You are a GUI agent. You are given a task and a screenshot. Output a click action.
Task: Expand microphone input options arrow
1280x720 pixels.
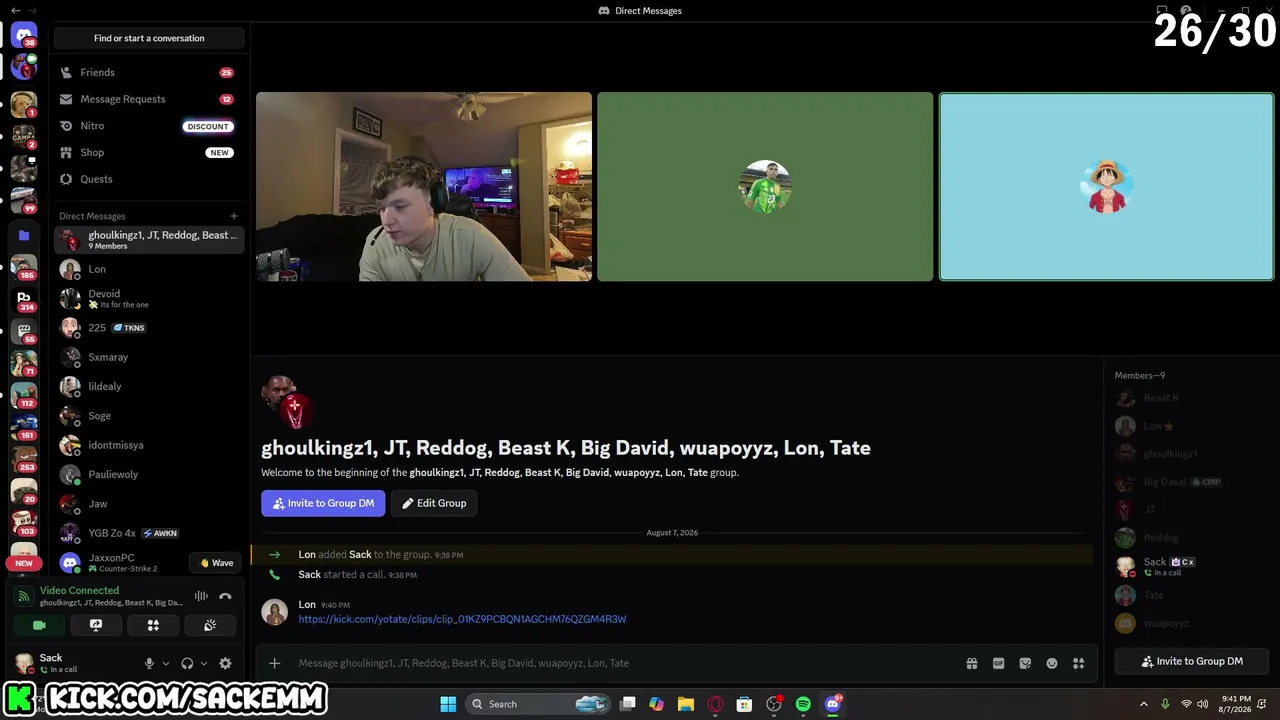click(x=166, y=663)
